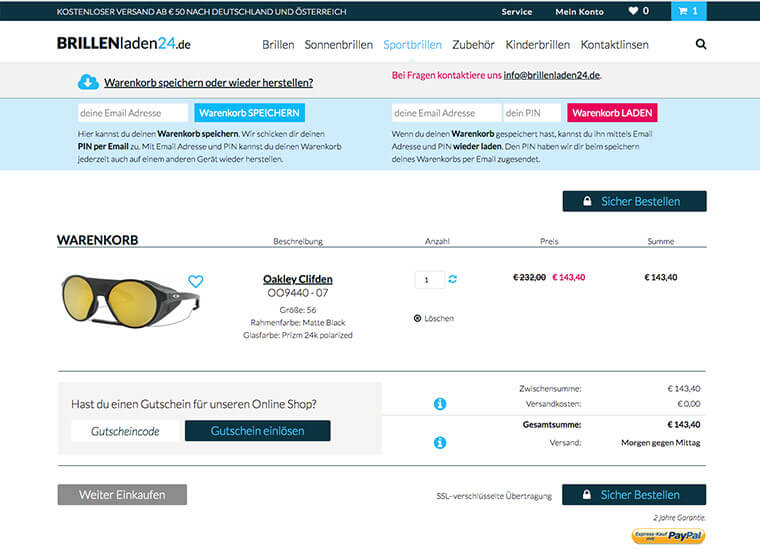The image size is (760, 550).
Task: Click the BRILLENladen24.de logo
Action: [124, 44]
